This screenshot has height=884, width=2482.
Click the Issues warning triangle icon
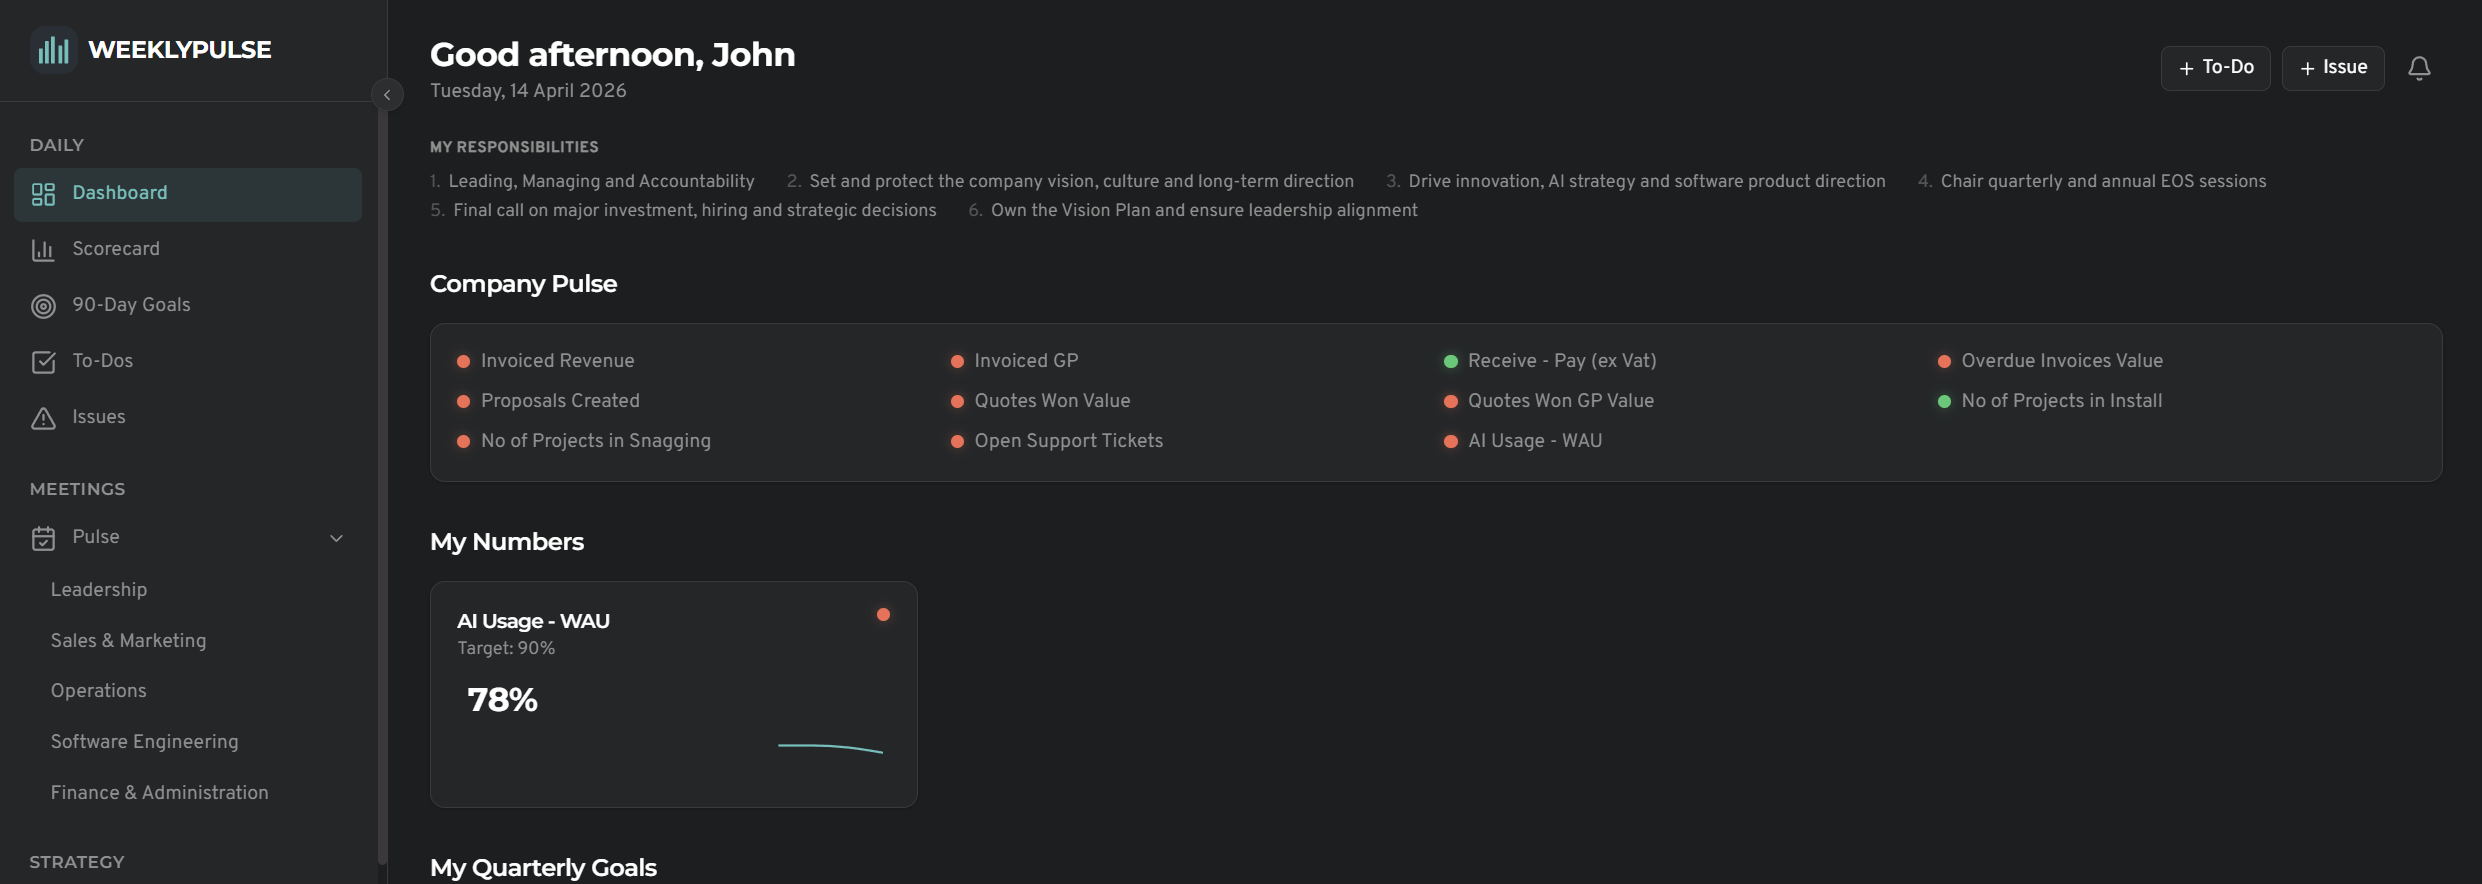(x=43, y=418)
